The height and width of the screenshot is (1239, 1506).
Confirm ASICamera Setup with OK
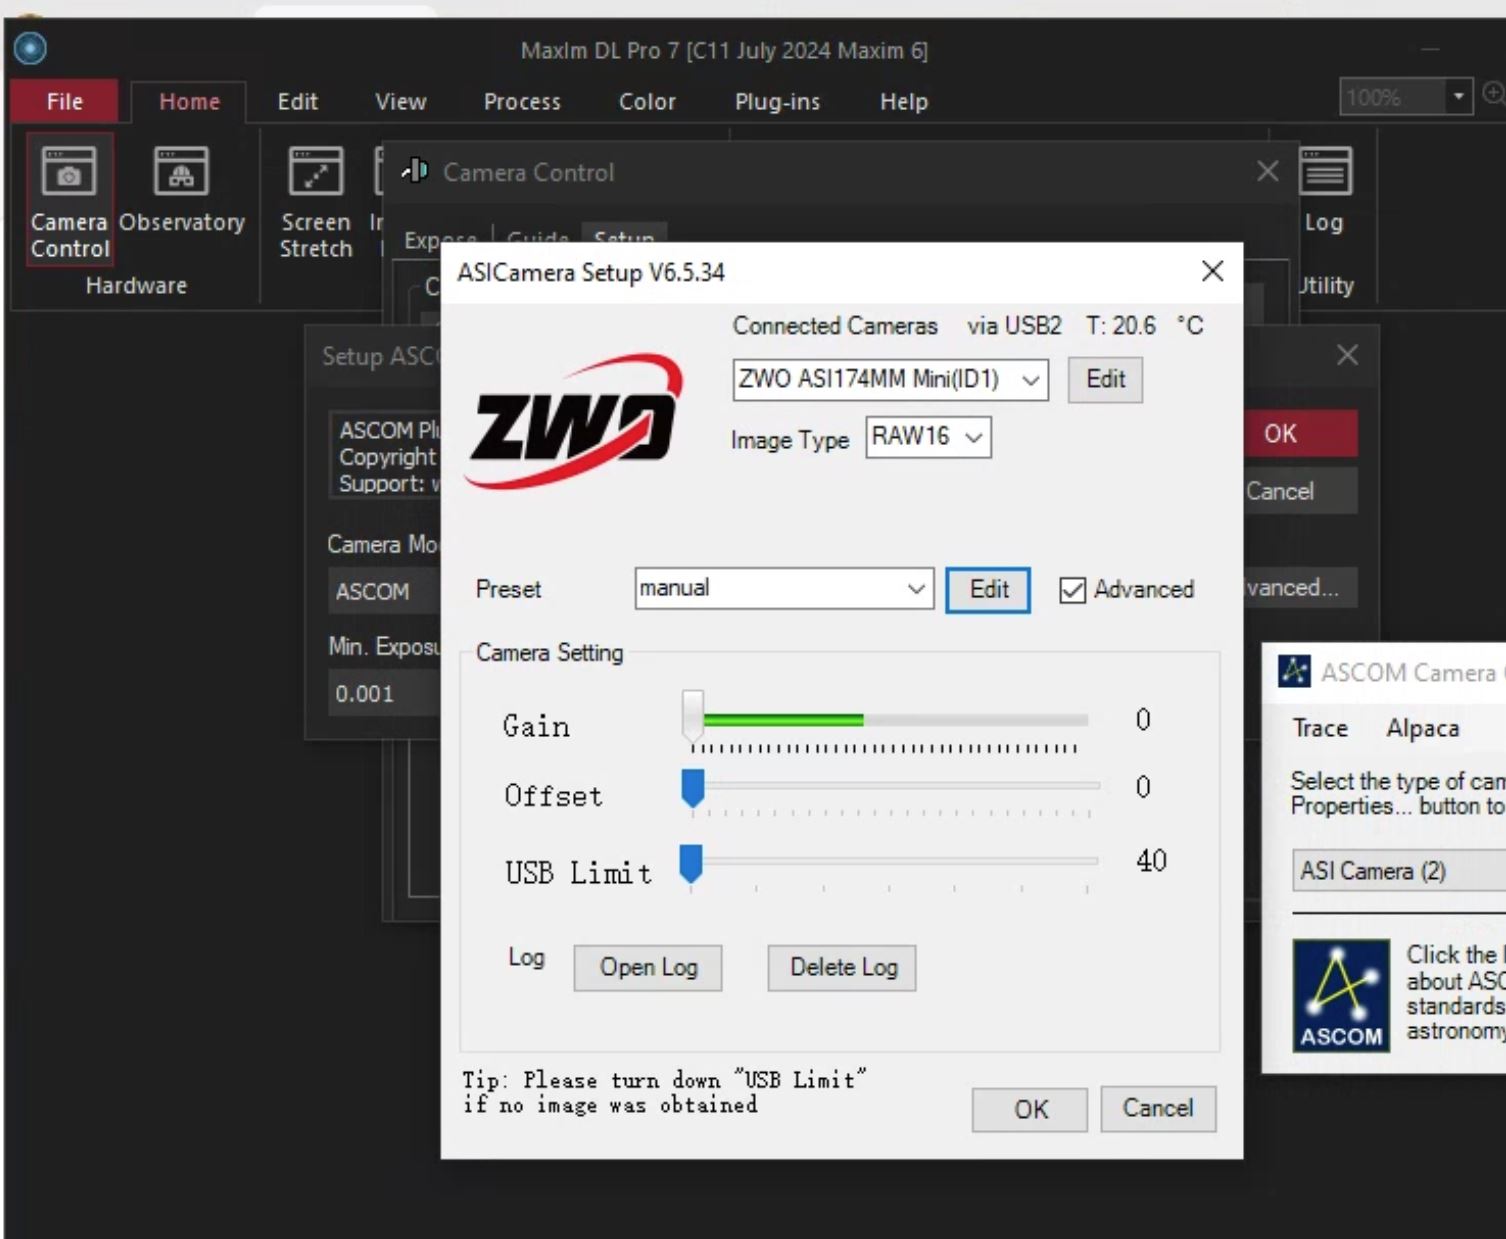click(x=1030, y=1109)
